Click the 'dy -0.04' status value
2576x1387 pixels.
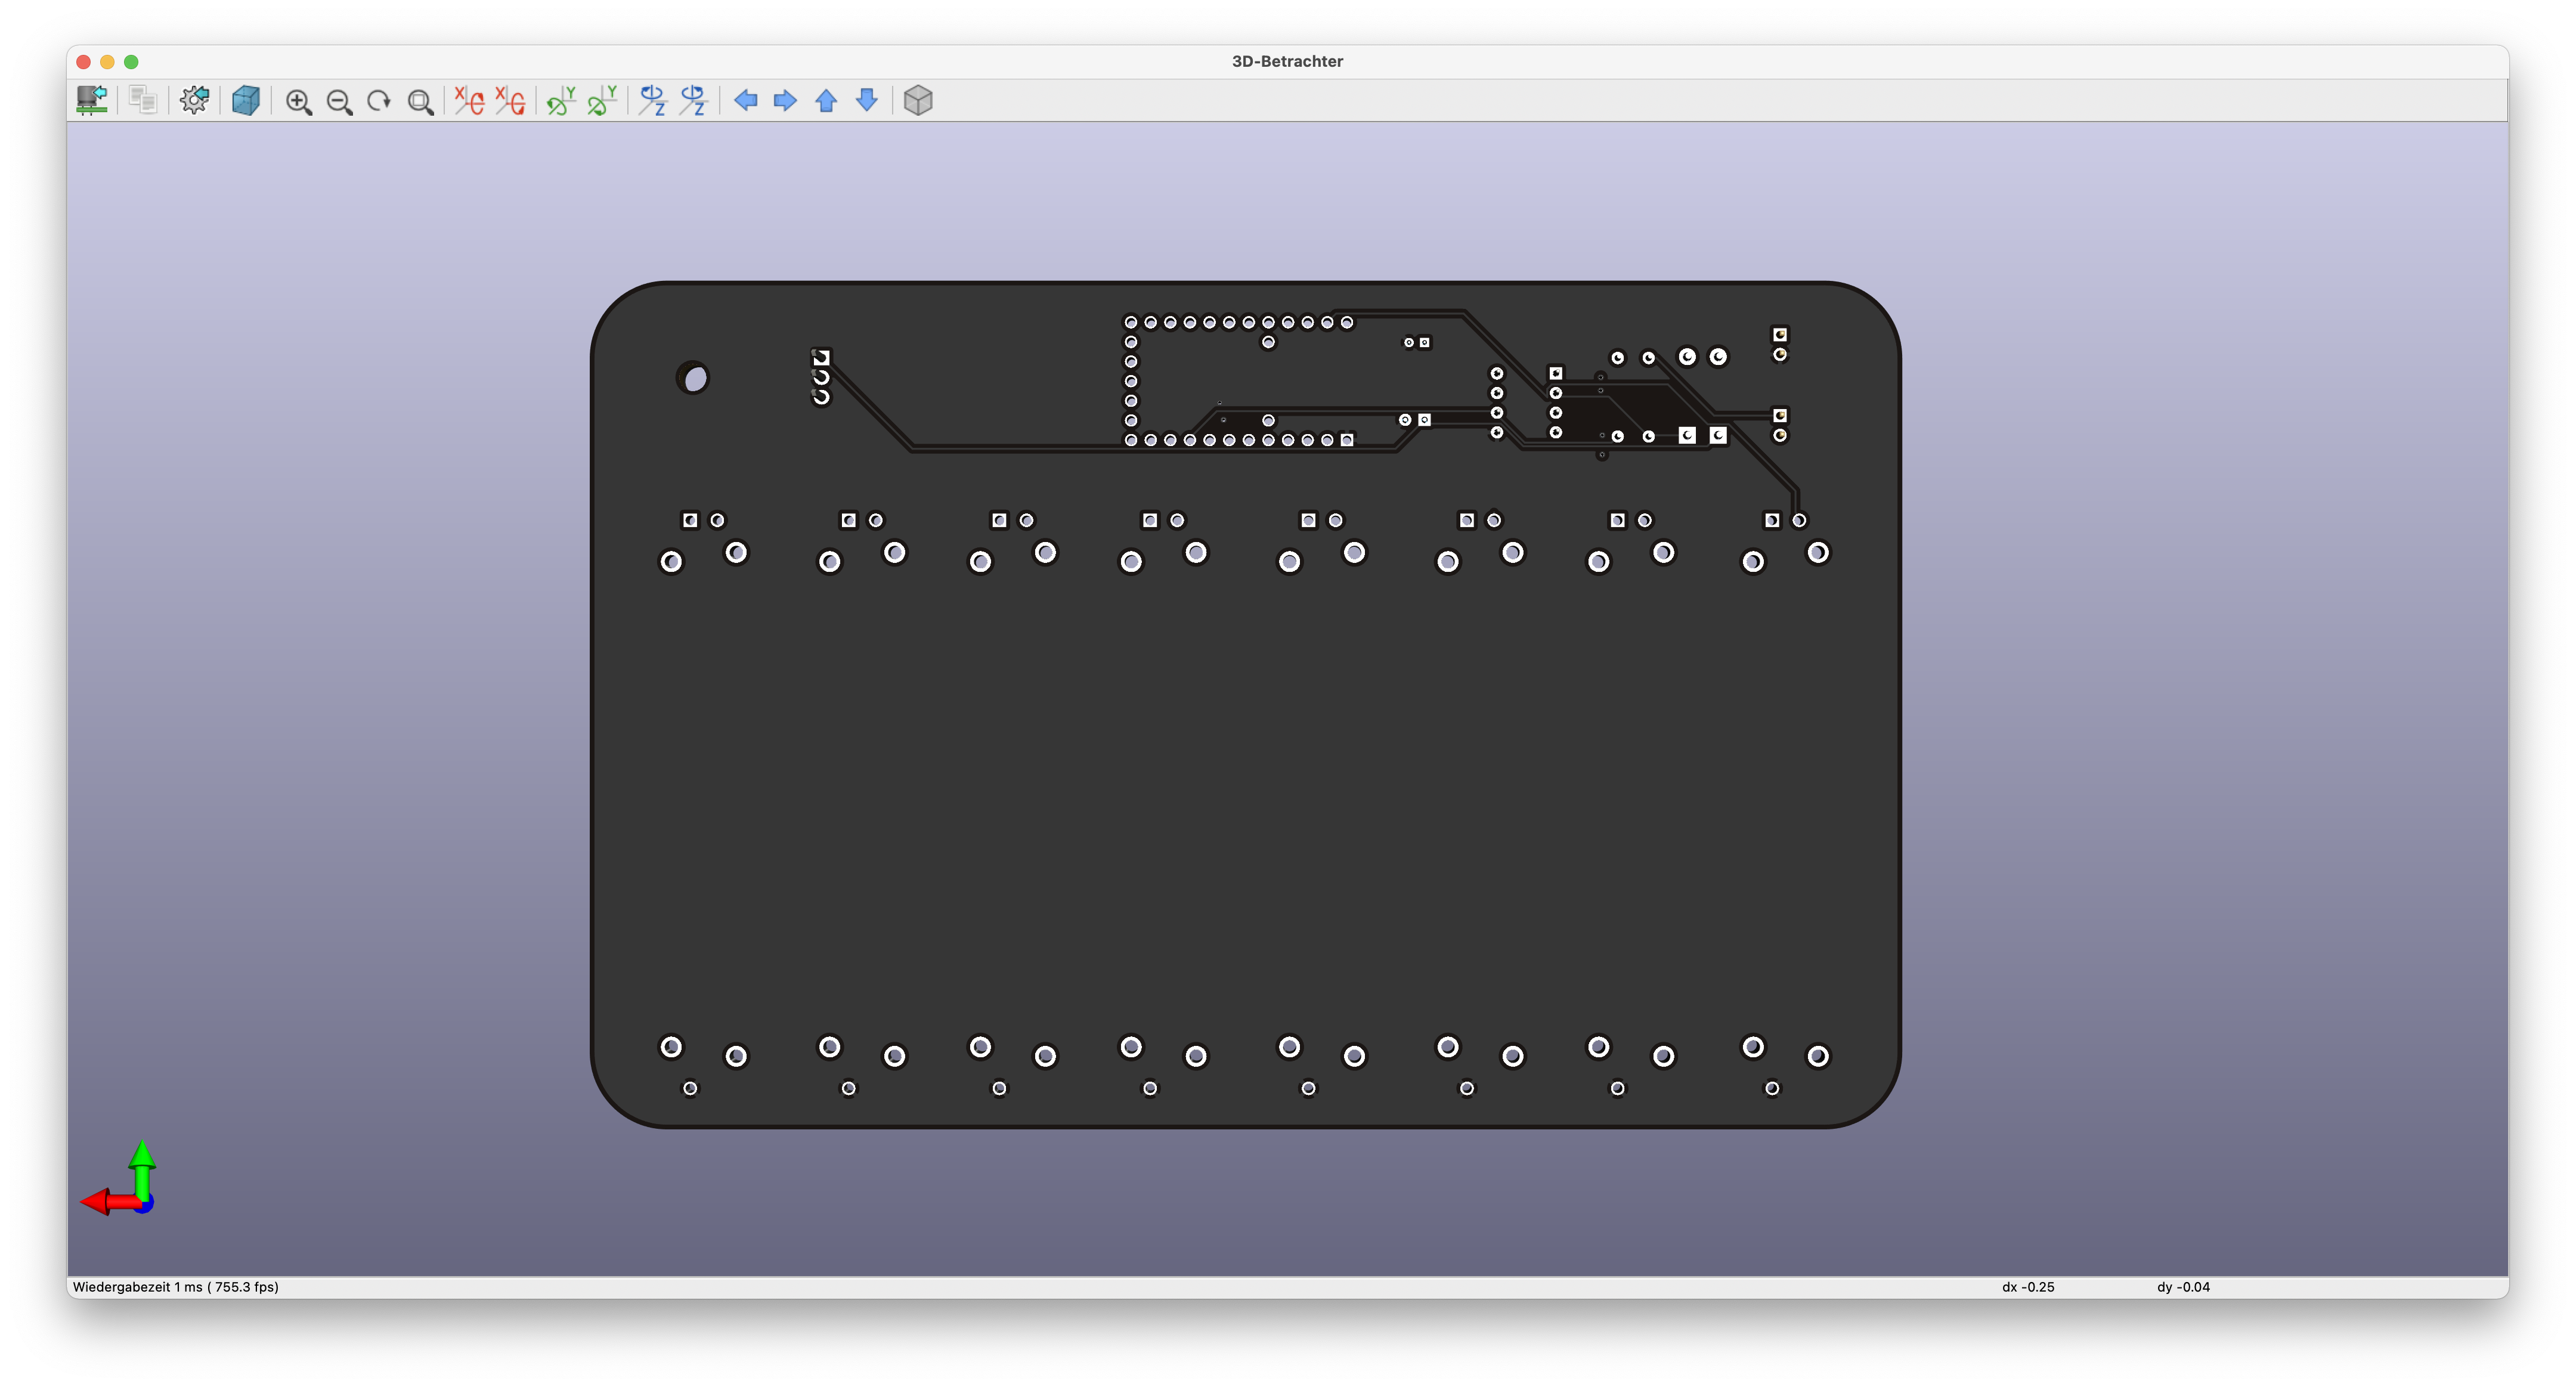tap(2183, 1287)
